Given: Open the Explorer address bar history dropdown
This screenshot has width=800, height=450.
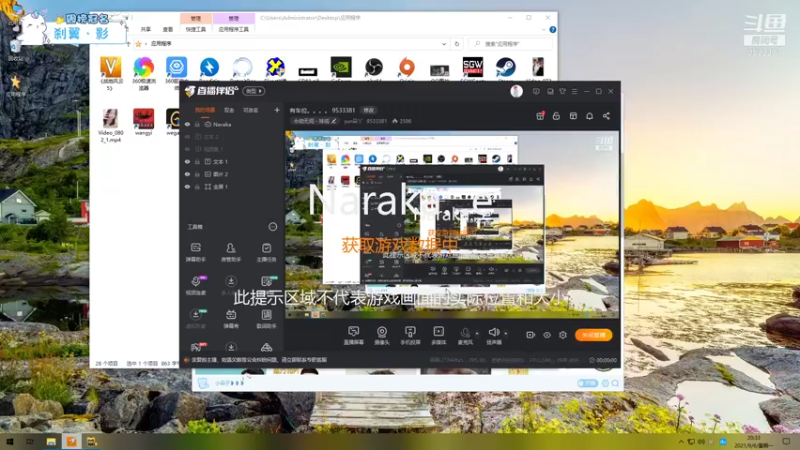Looking at the screenshot, I should [444, 44].
